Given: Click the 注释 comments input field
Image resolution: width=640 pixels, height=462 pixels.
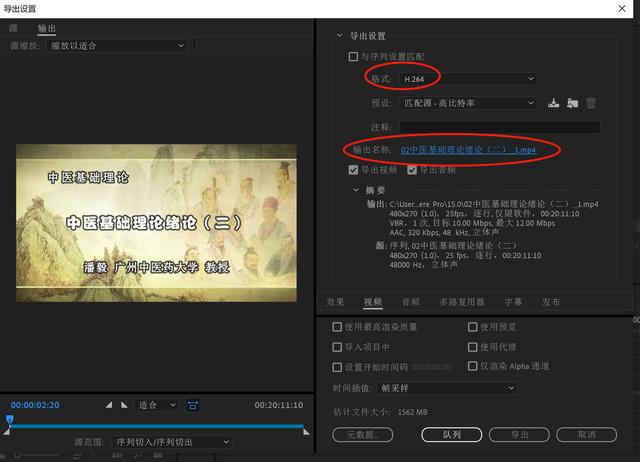Looking at the screenshot, I should click(x=499, y=127).
